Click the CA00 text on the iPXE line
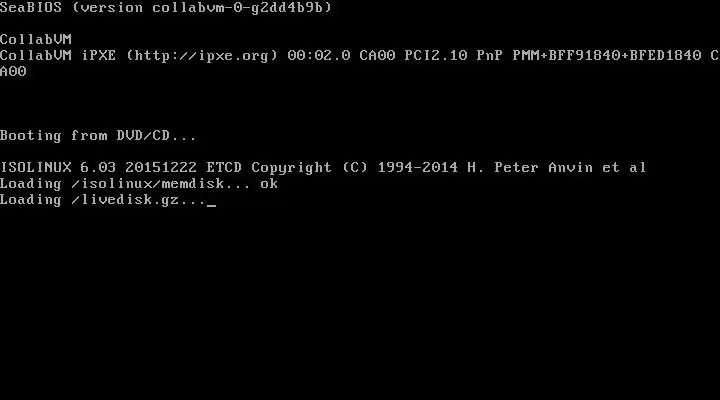Viewport: 720px width, 400px height. [x=377, y=56]
